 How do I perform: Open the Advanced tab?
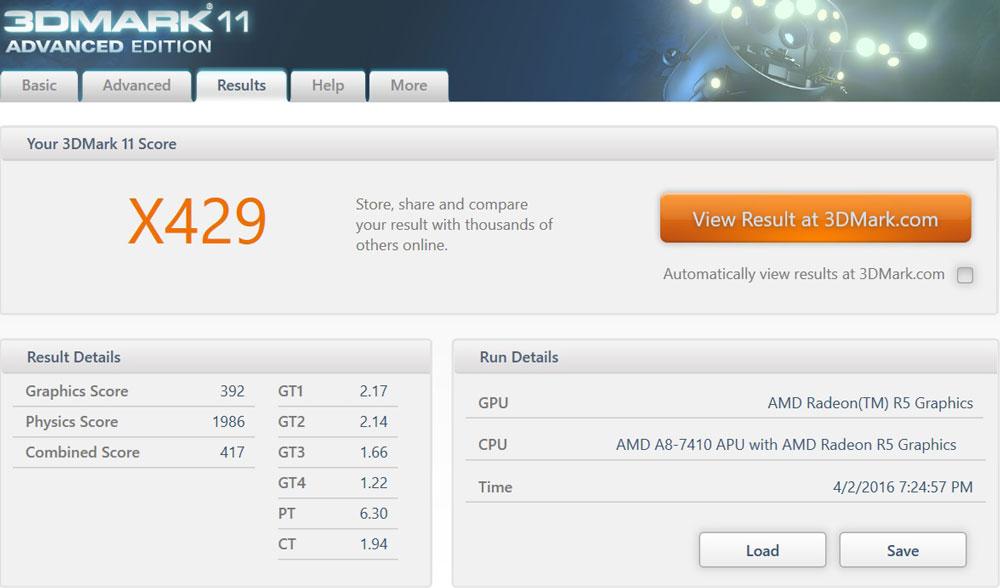coord(137,86)
